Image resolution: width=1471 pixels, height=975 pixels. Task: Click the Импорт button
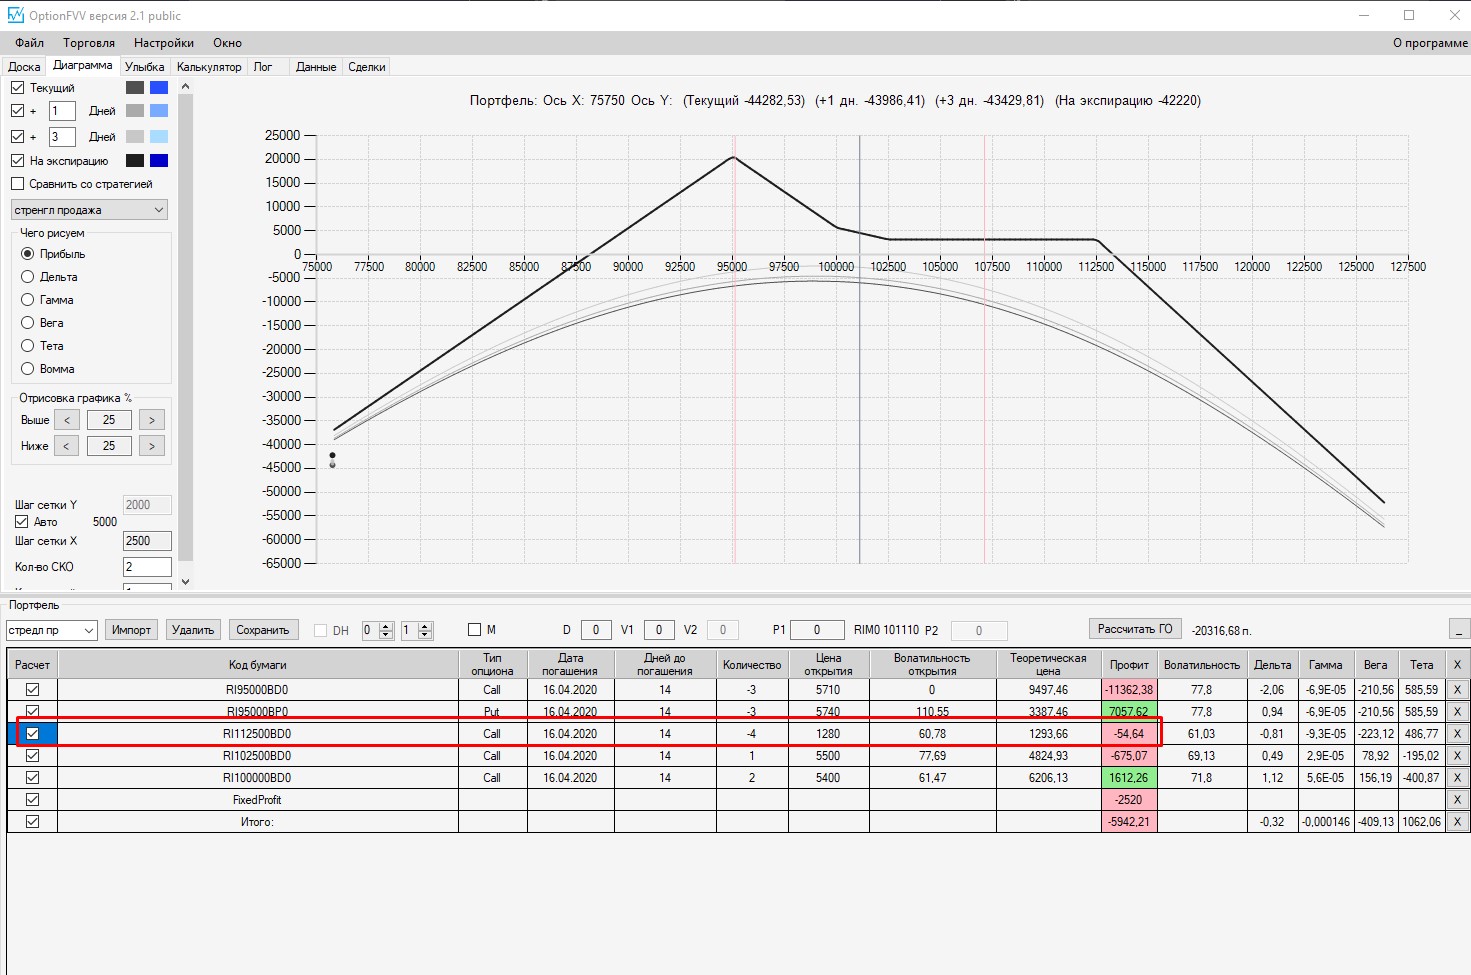click(x=131, y=630)
